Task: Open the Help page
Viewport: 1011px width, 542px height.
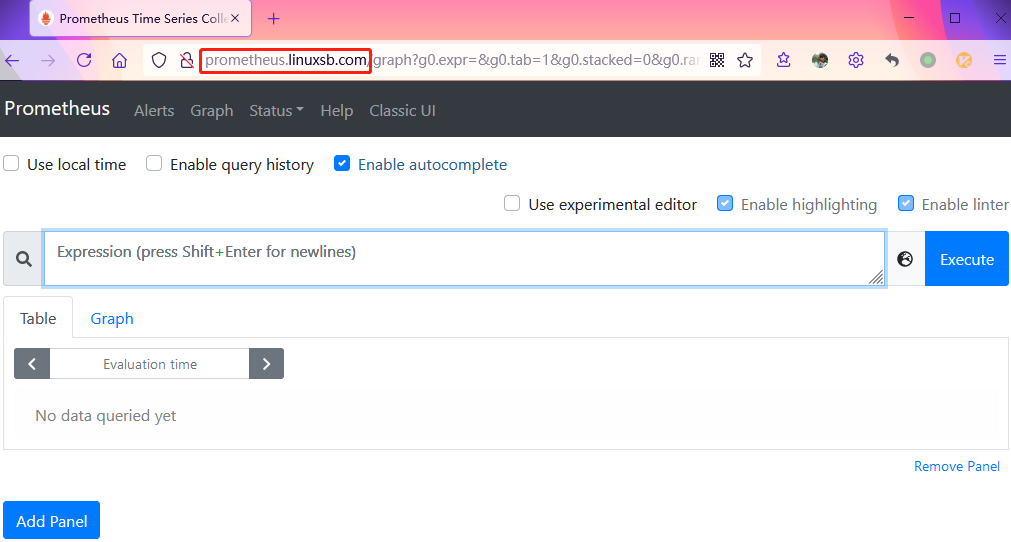Action: (x=337, y=111)
